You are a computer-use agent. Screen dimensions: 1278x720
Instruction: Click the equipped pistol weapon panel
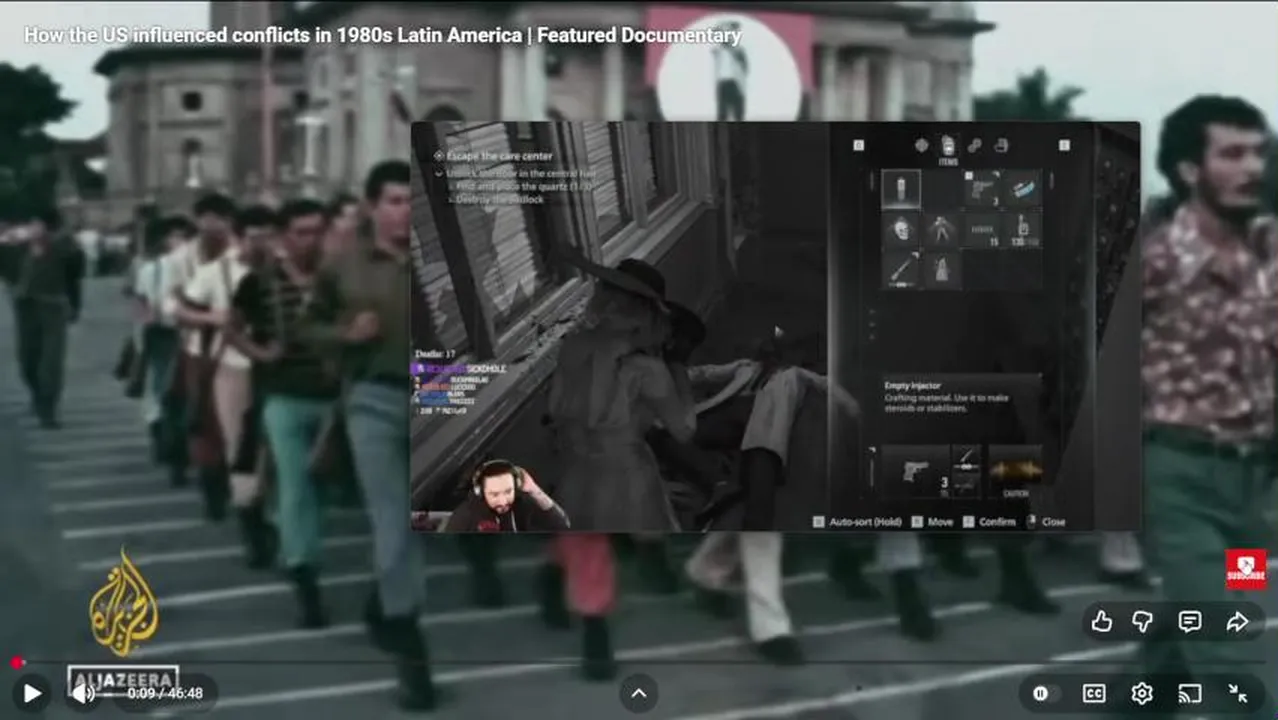[915, 471]
